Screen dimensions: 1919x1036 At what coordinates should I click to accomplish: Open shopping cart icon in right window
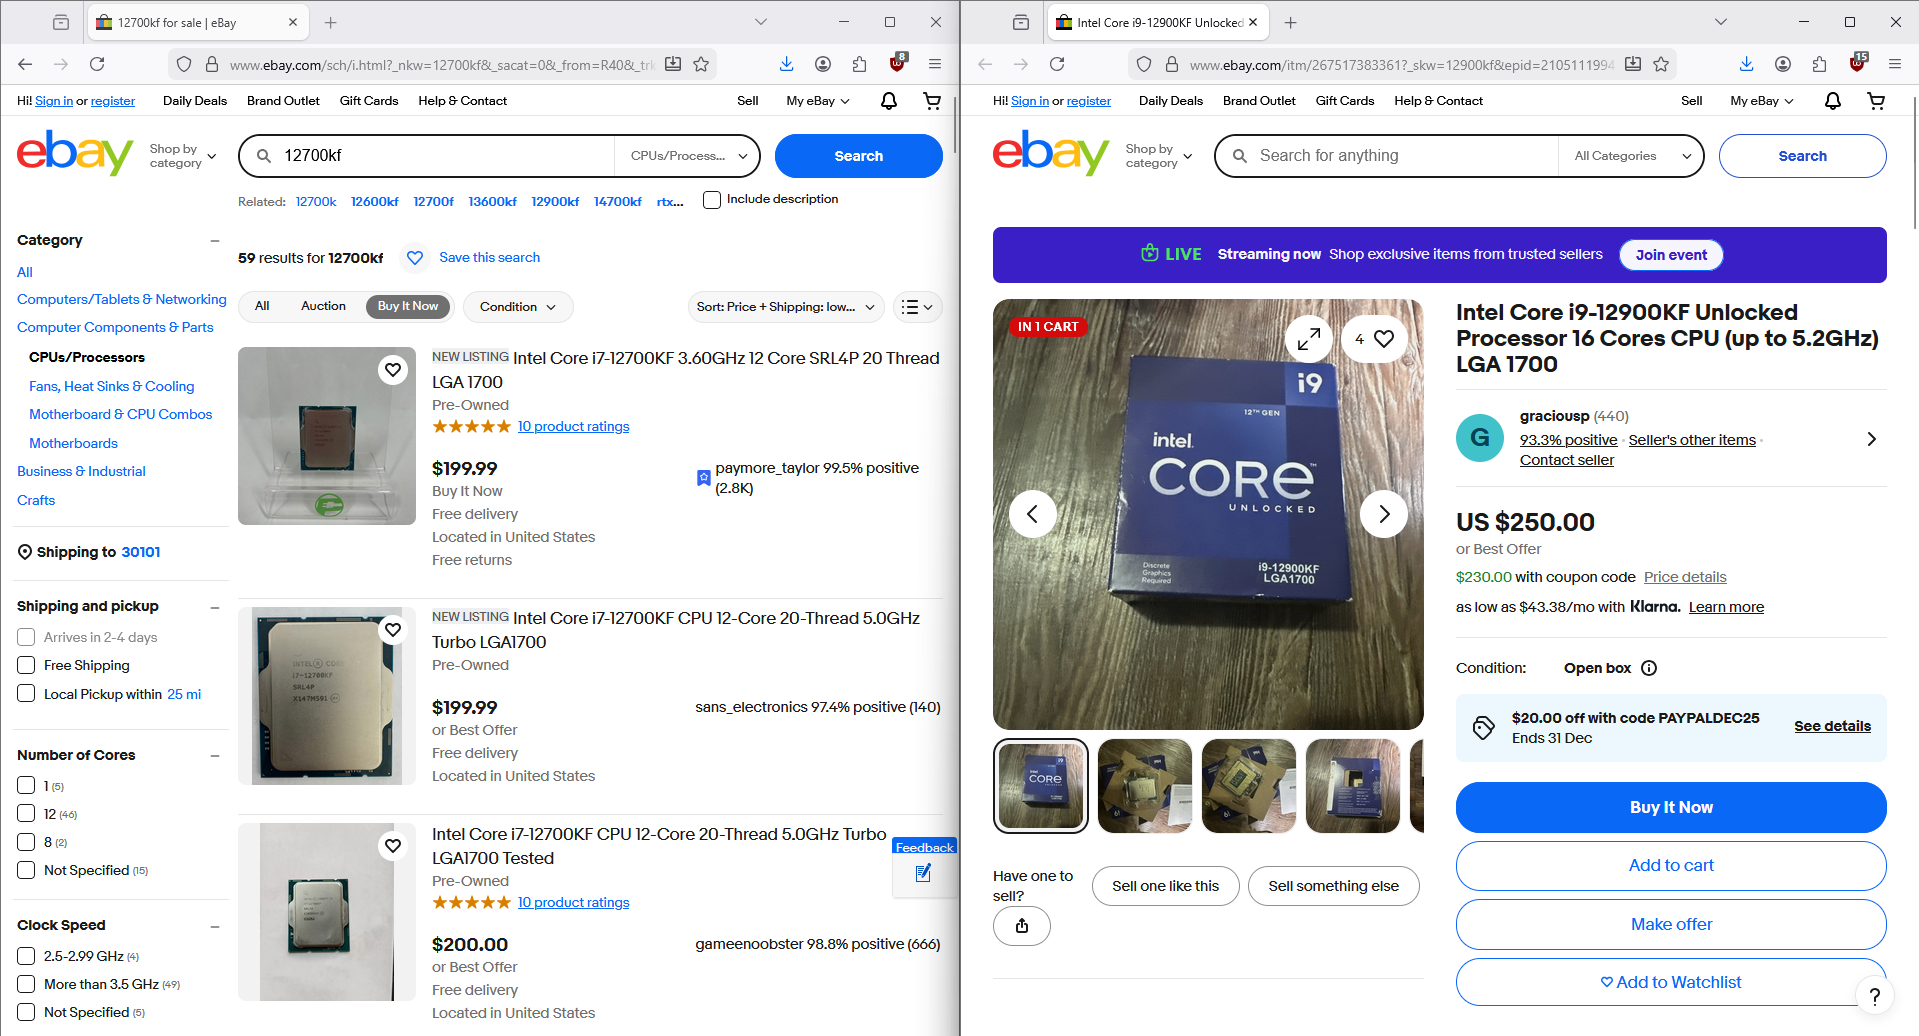pyautogui.click(x=1876, y=101)
